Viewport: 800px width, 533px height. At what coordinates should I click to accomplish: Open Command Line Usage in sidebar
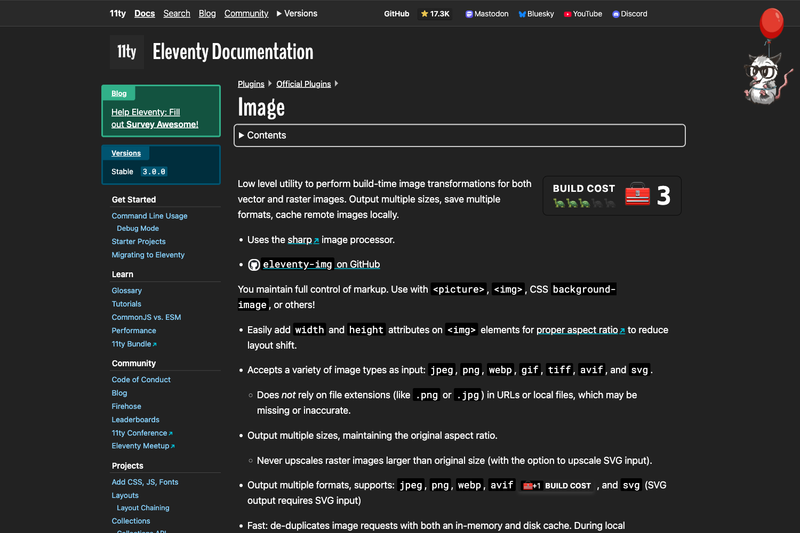point(149,216)
